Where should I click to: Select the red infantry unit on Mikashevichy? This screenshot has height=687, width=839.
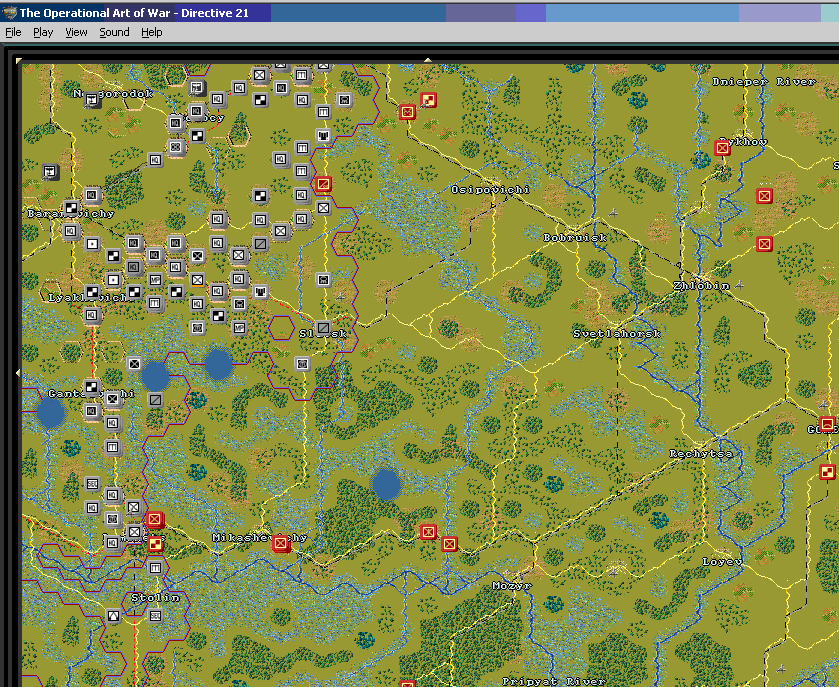tap(280, 544)
